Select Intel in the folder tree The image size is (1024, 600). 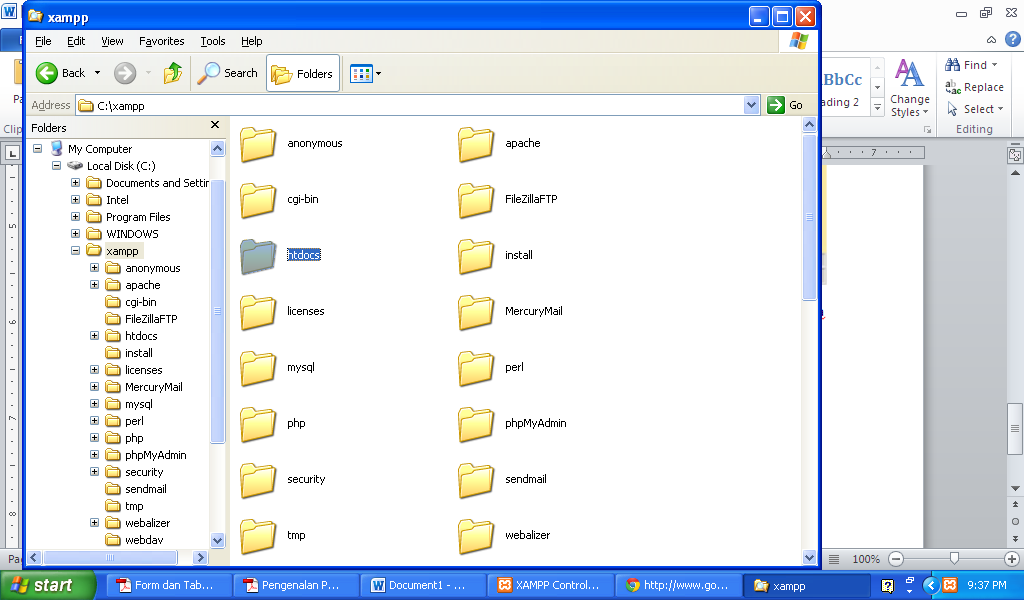coord(117,200)
